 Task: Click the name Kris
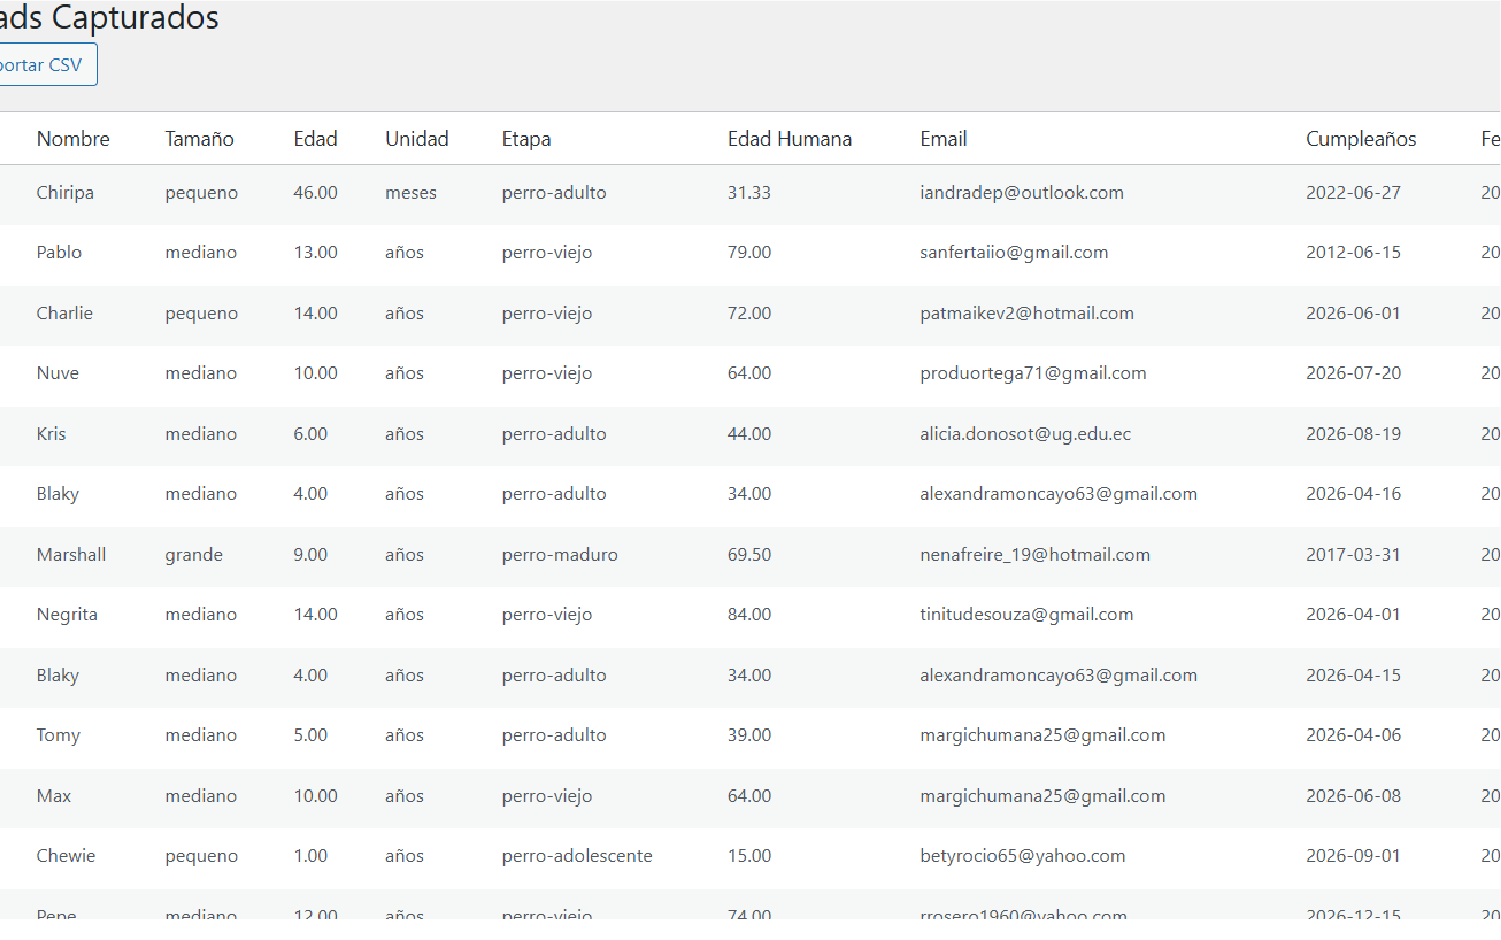click(x=51, y=434)
